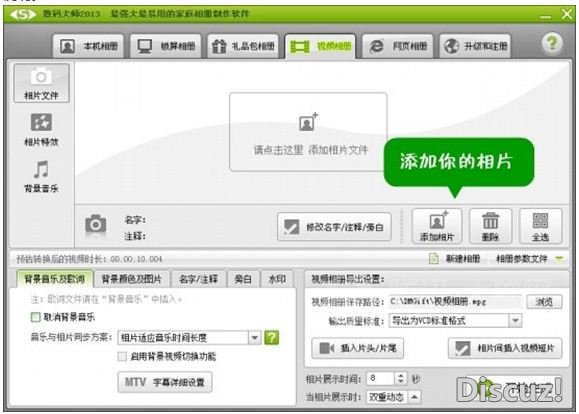Expand the 相册参数文件 dropdown arrow
579x414 pixels.
559,259
